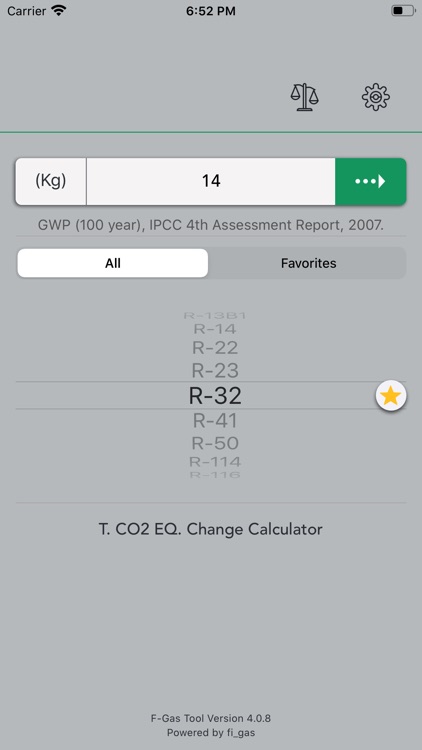Tap the Wi-Fi status icon
Screen dimensions: 422x750
tap(59, 11)
